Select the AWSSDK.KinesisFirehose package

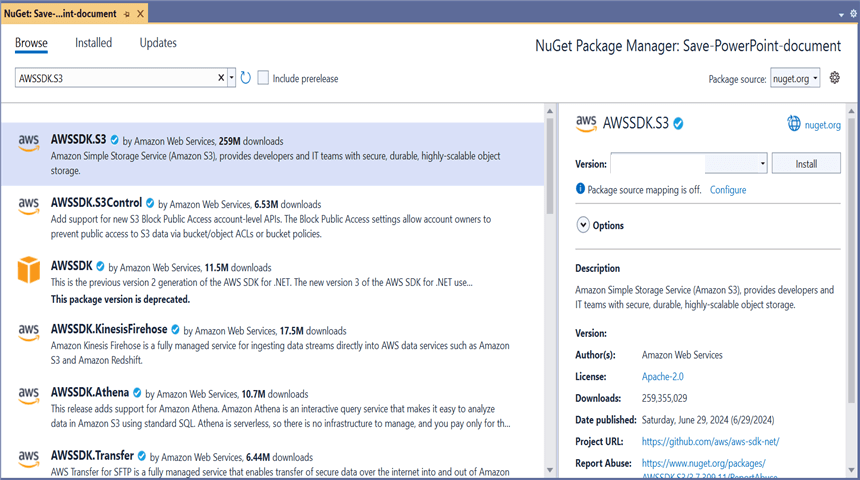coord(273,344)
